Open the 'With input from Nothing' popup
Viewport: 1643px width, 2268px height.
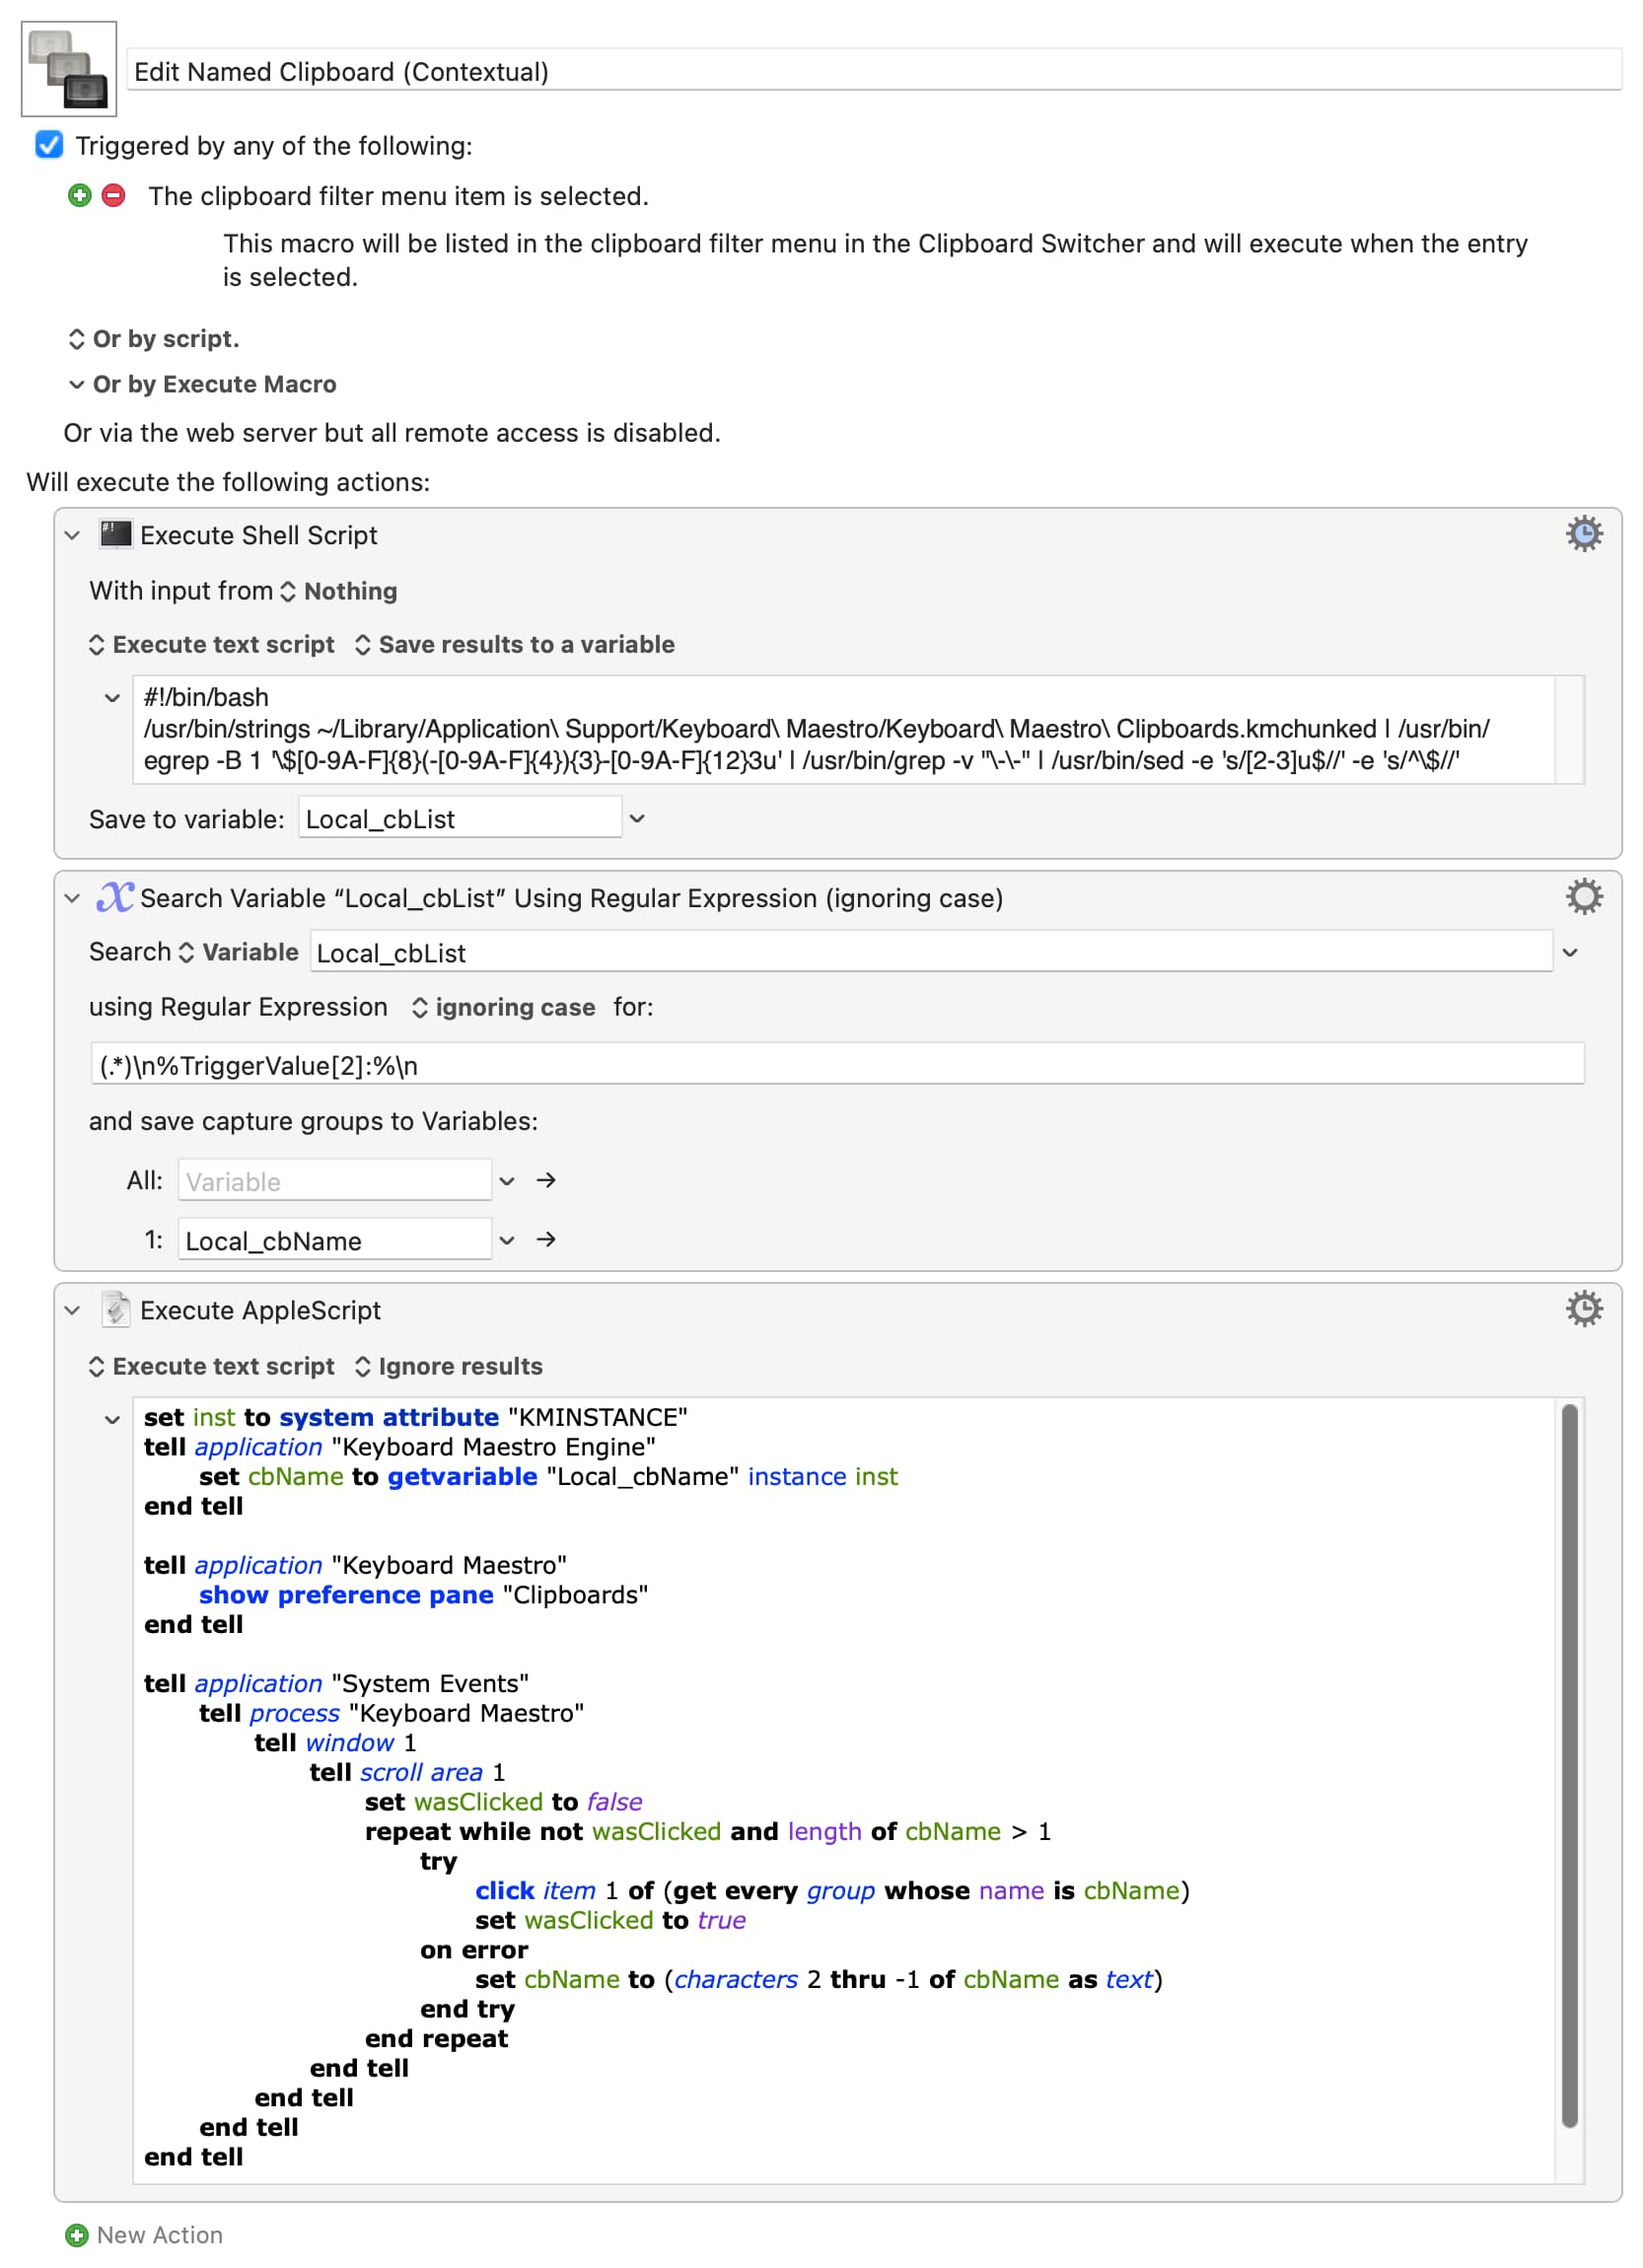[x=341, y=591]
